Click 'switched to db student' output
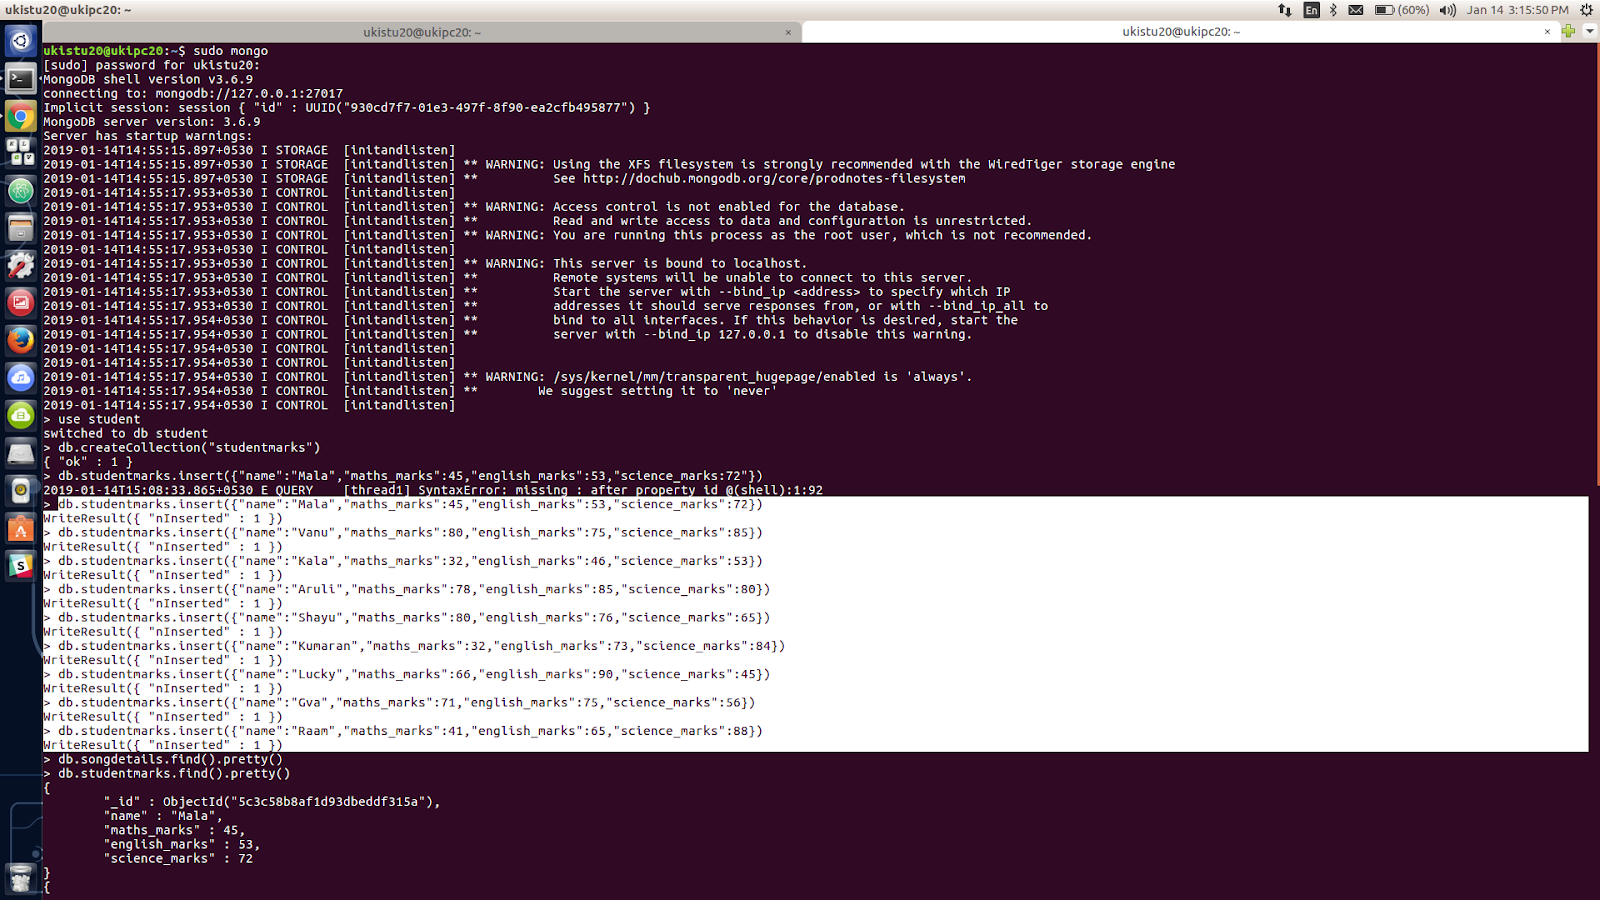The height and width of the screenshot is (900, 1600). [x=125, y=433]
